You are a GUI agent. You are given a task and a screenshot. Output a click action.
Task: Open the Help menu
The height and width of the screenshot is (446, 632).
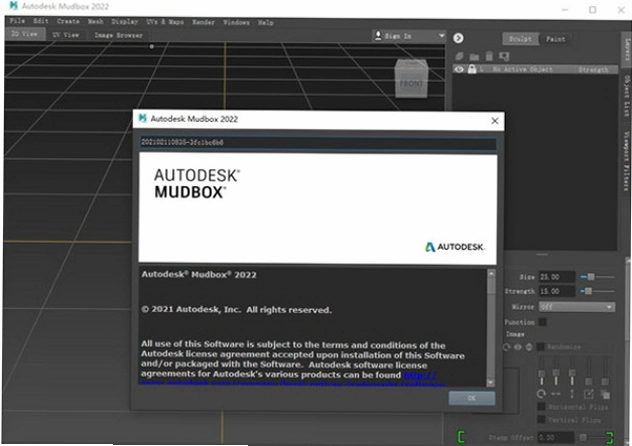[266, 23]
